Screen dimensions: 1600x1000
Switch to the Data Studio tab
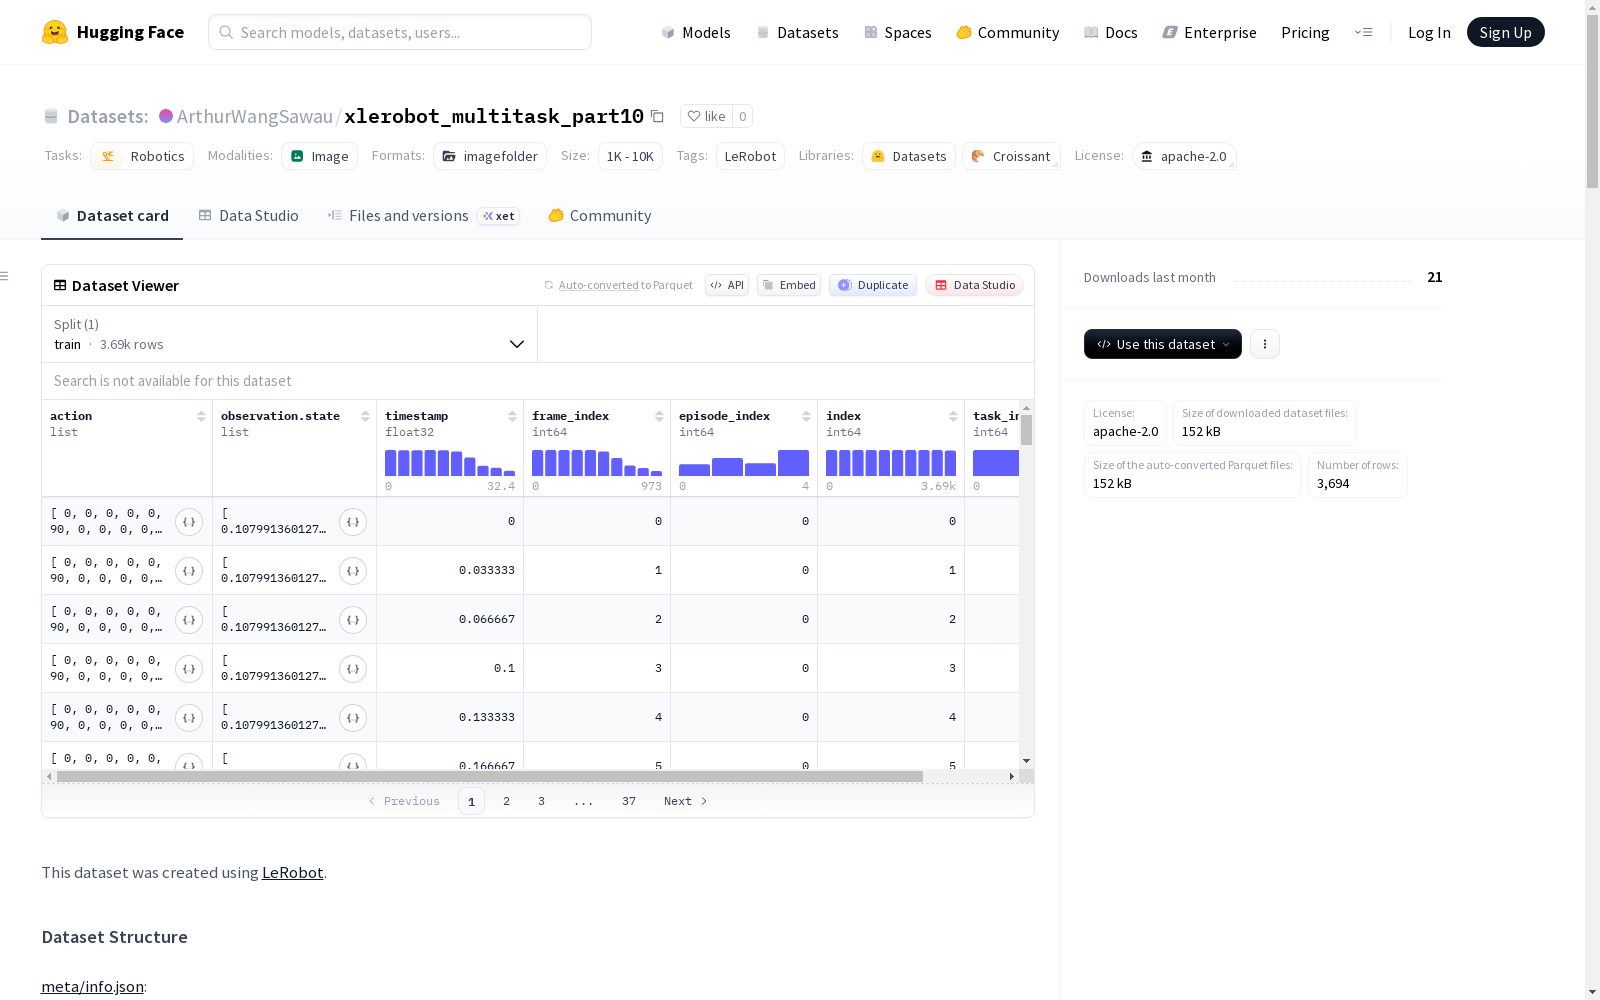[248, 216]
